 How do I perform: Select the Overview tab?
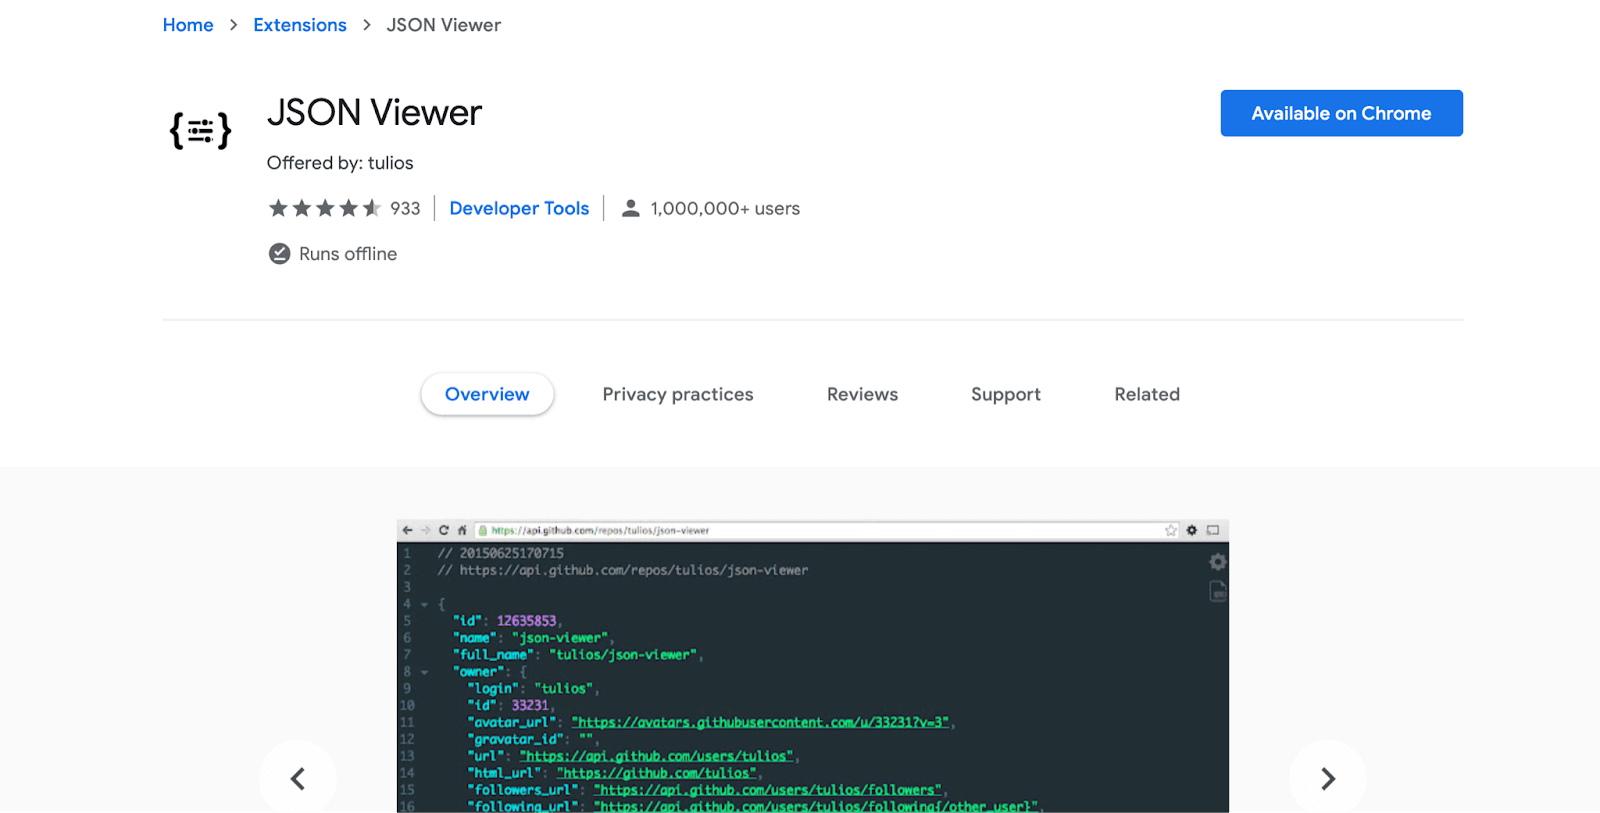click(x=487, y=394)
